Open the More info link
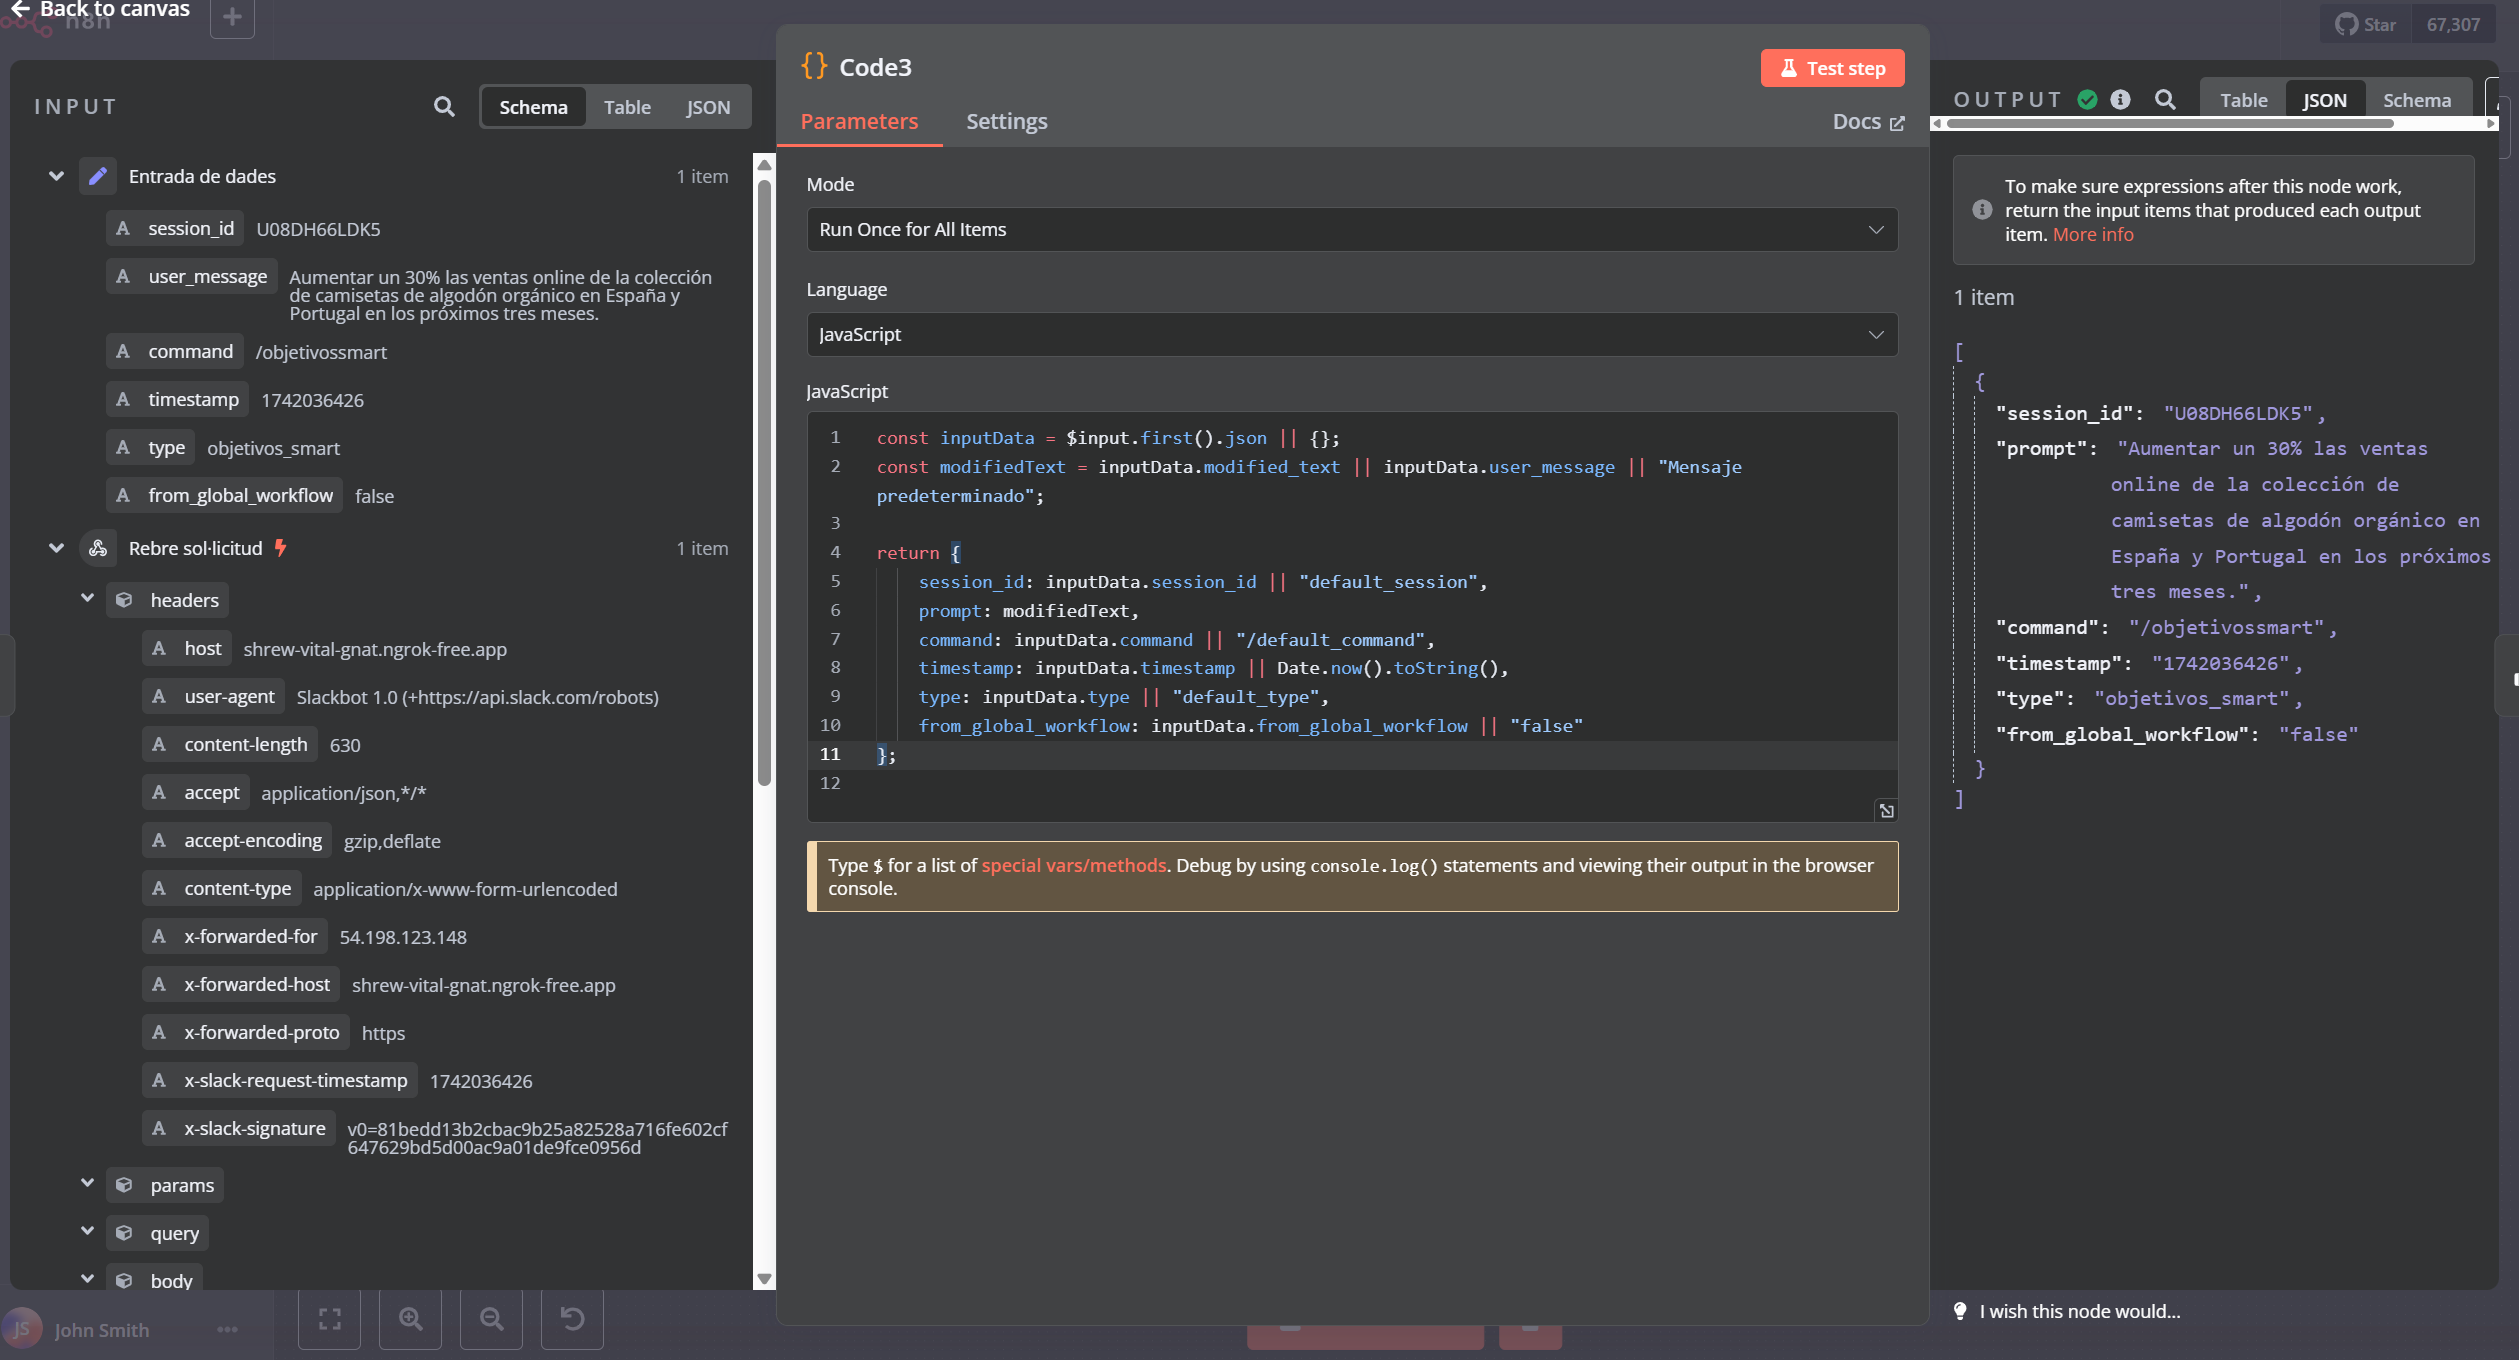 [2092, 235]
